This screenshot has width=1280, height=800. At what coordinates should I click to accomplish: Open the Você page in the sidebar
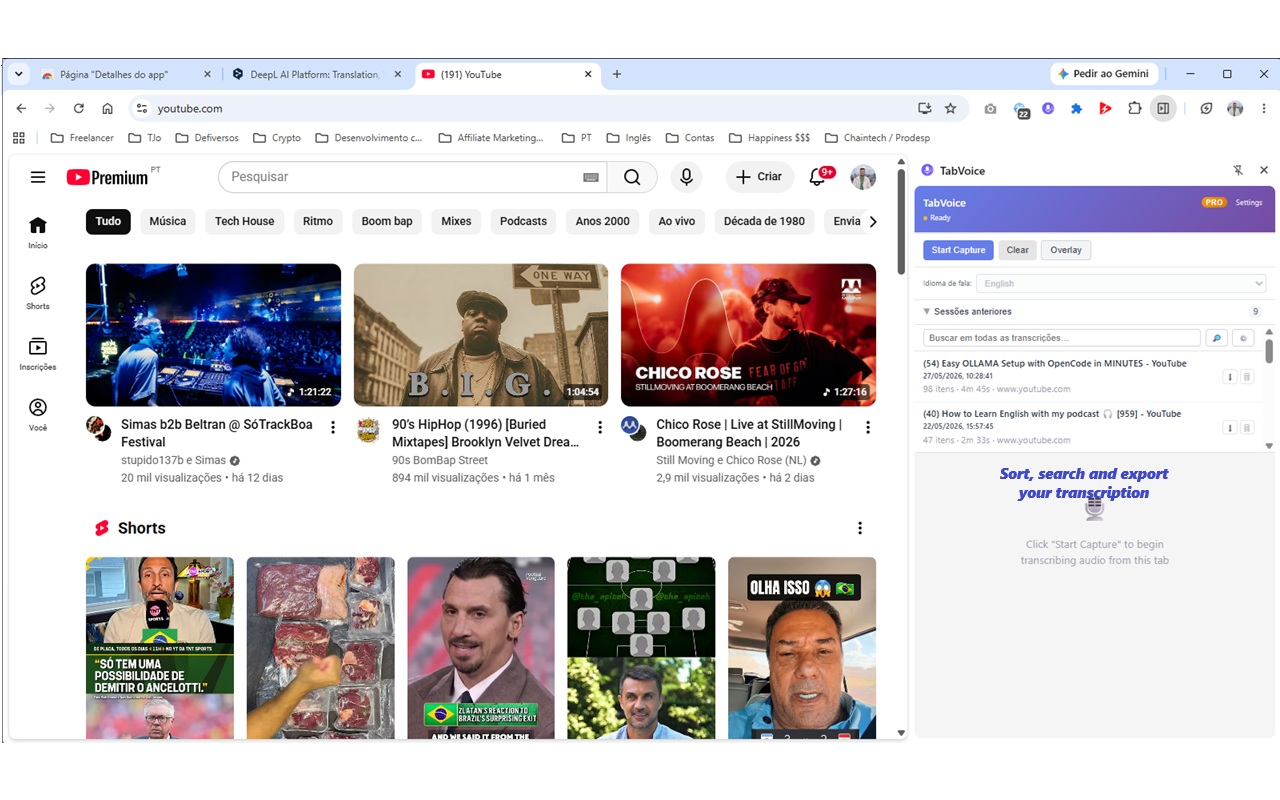pos(38,415)
